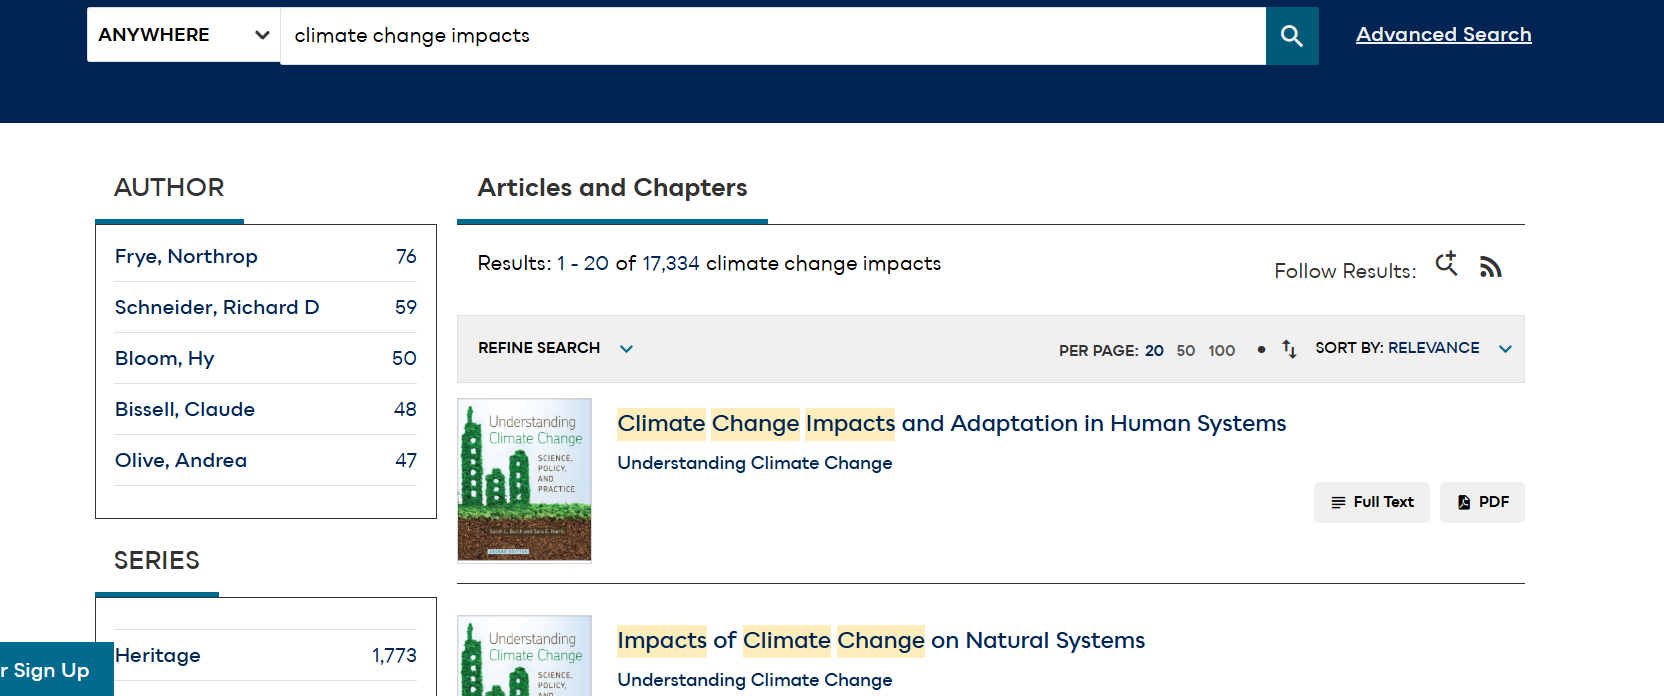The image size is (1664, 696).
Task: Toggle the sort order arrows icon
Action: click(1289, 349)
